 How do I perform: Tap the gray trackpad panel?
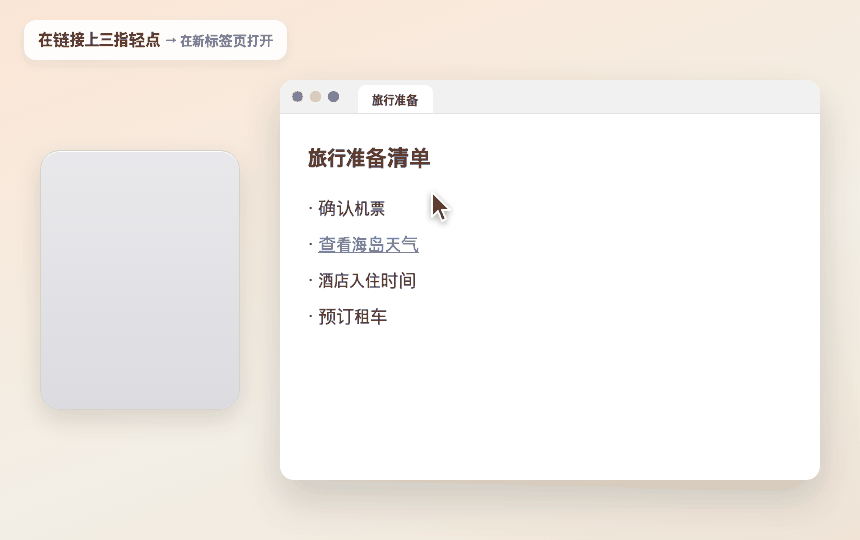pos(140,280)
